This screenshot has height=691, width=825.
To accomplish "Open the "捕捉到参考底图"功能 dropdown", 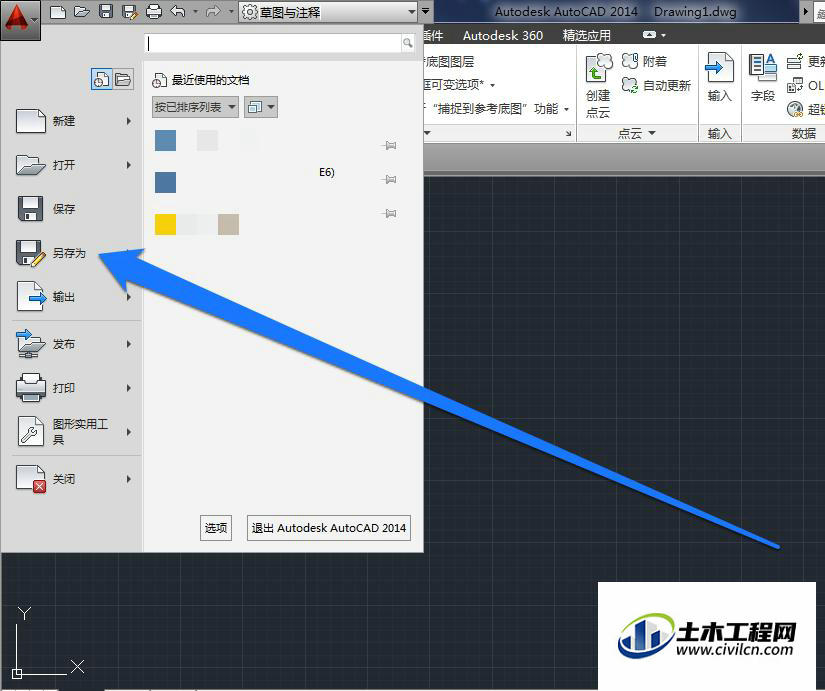I will 566,109.
